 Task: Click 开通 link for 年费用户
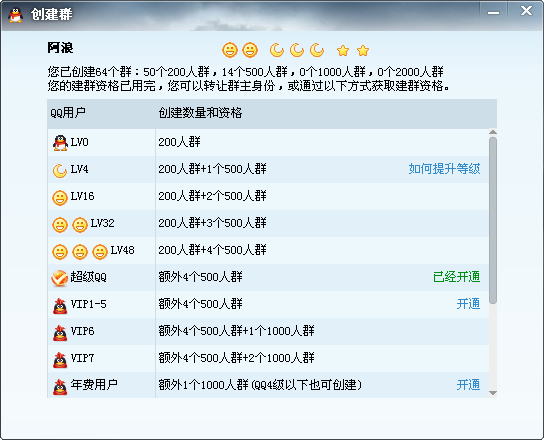468,385
